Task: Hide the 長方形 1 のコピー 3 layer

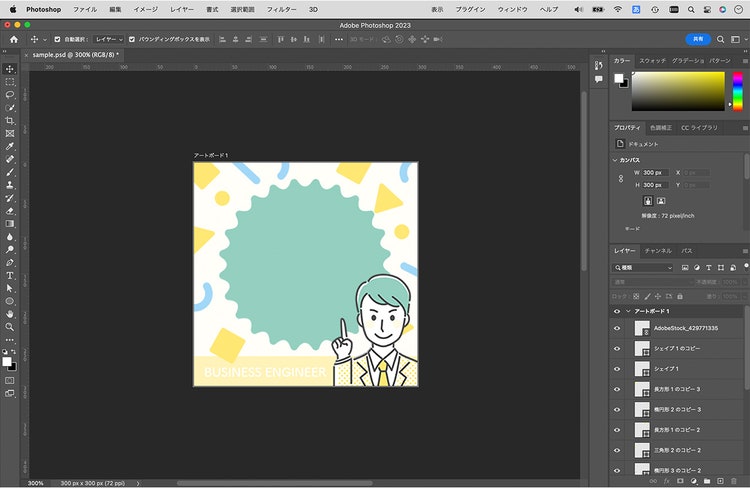Action: pyautogui.click(x=617, y=389)
